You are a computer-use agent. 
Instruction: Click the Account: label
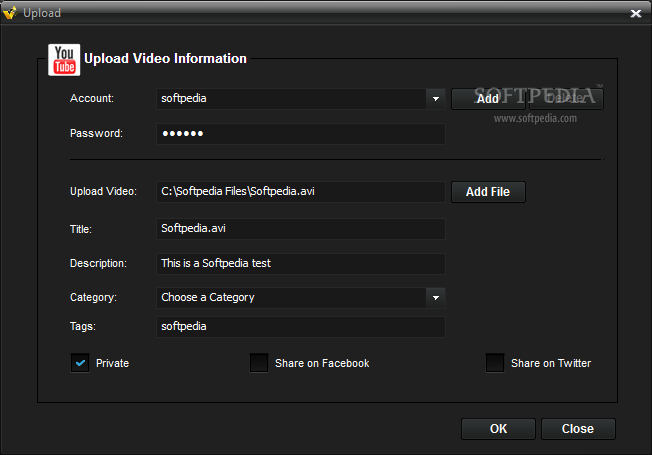(92, 99)
